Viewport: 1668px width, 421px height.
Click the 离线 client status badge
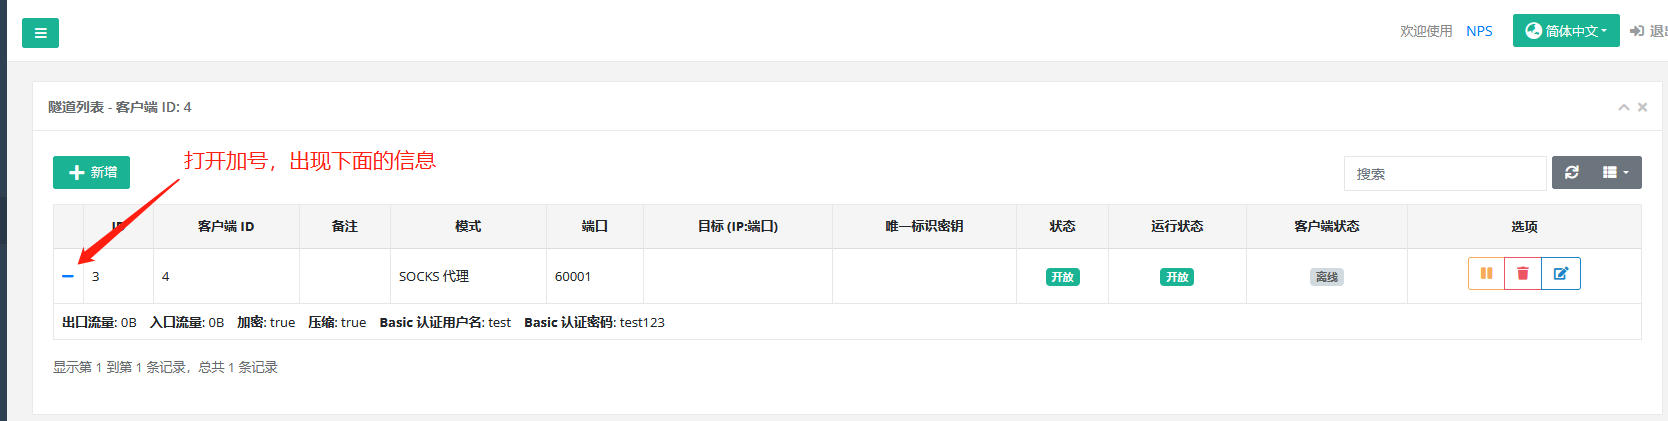(1326, 277)
